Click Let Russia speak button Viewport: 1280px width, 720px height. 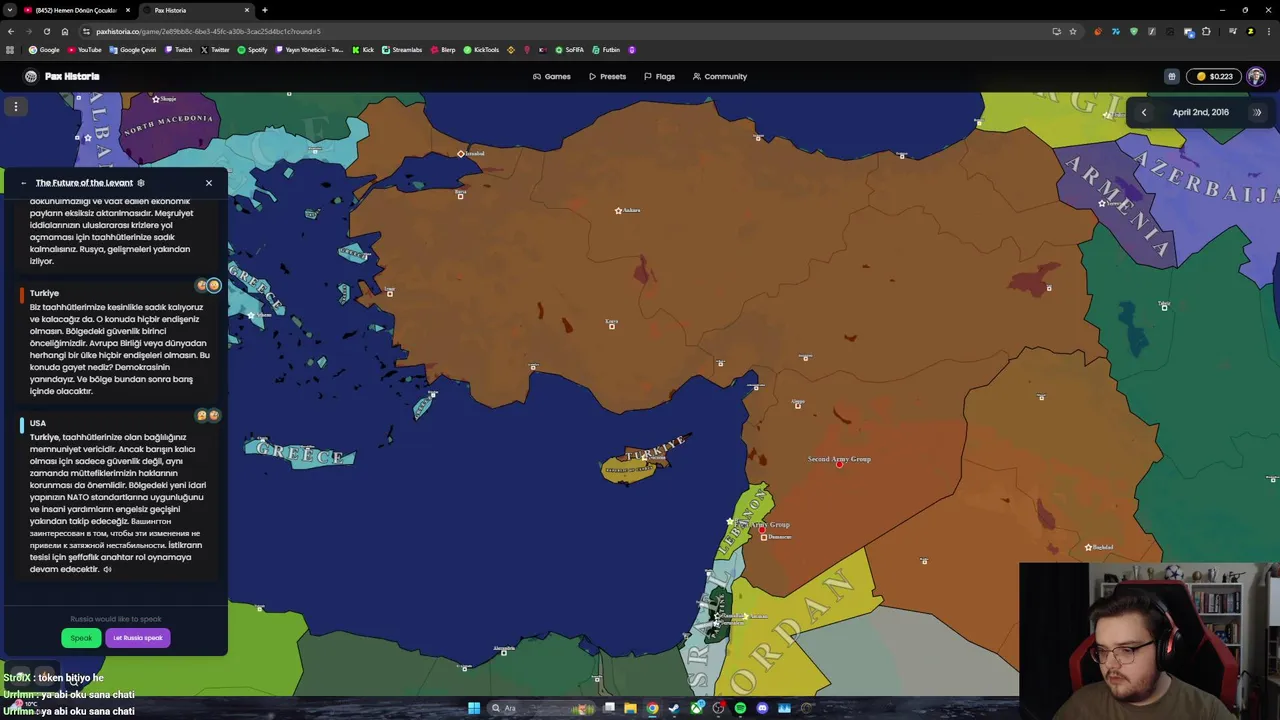138,638
